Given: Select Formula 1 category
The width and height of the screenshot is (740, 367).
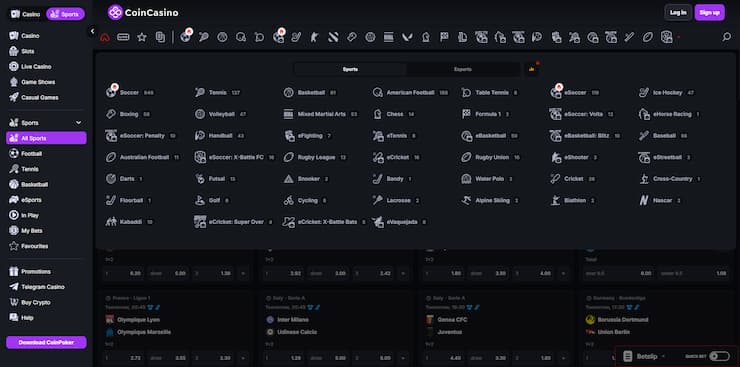Looking at the screenshot, I should [x=486, y=114].
